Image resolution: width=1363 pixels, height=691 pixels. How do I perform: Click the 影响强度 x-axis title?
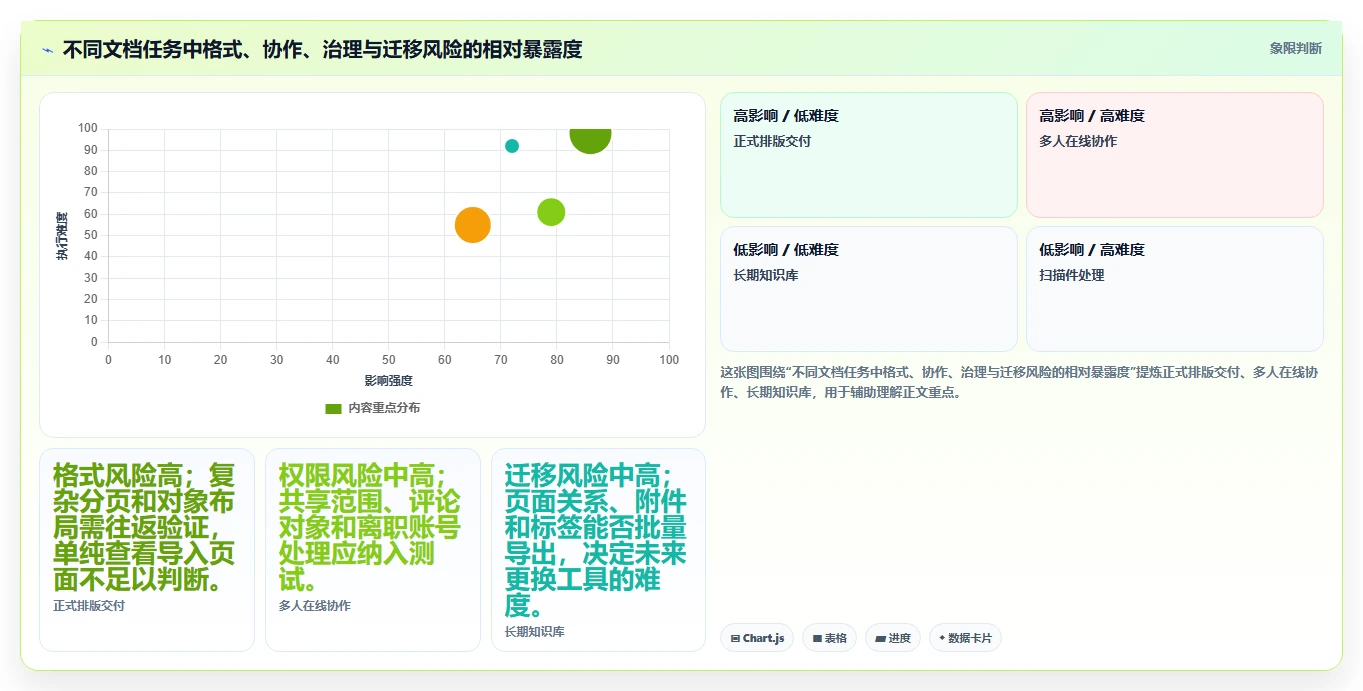click(x=389, y=381)
